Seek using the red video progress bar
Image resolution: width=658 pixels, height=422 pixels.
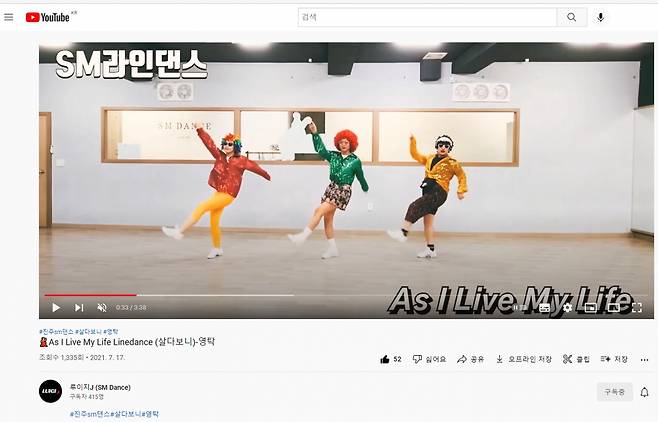(90, 295)
